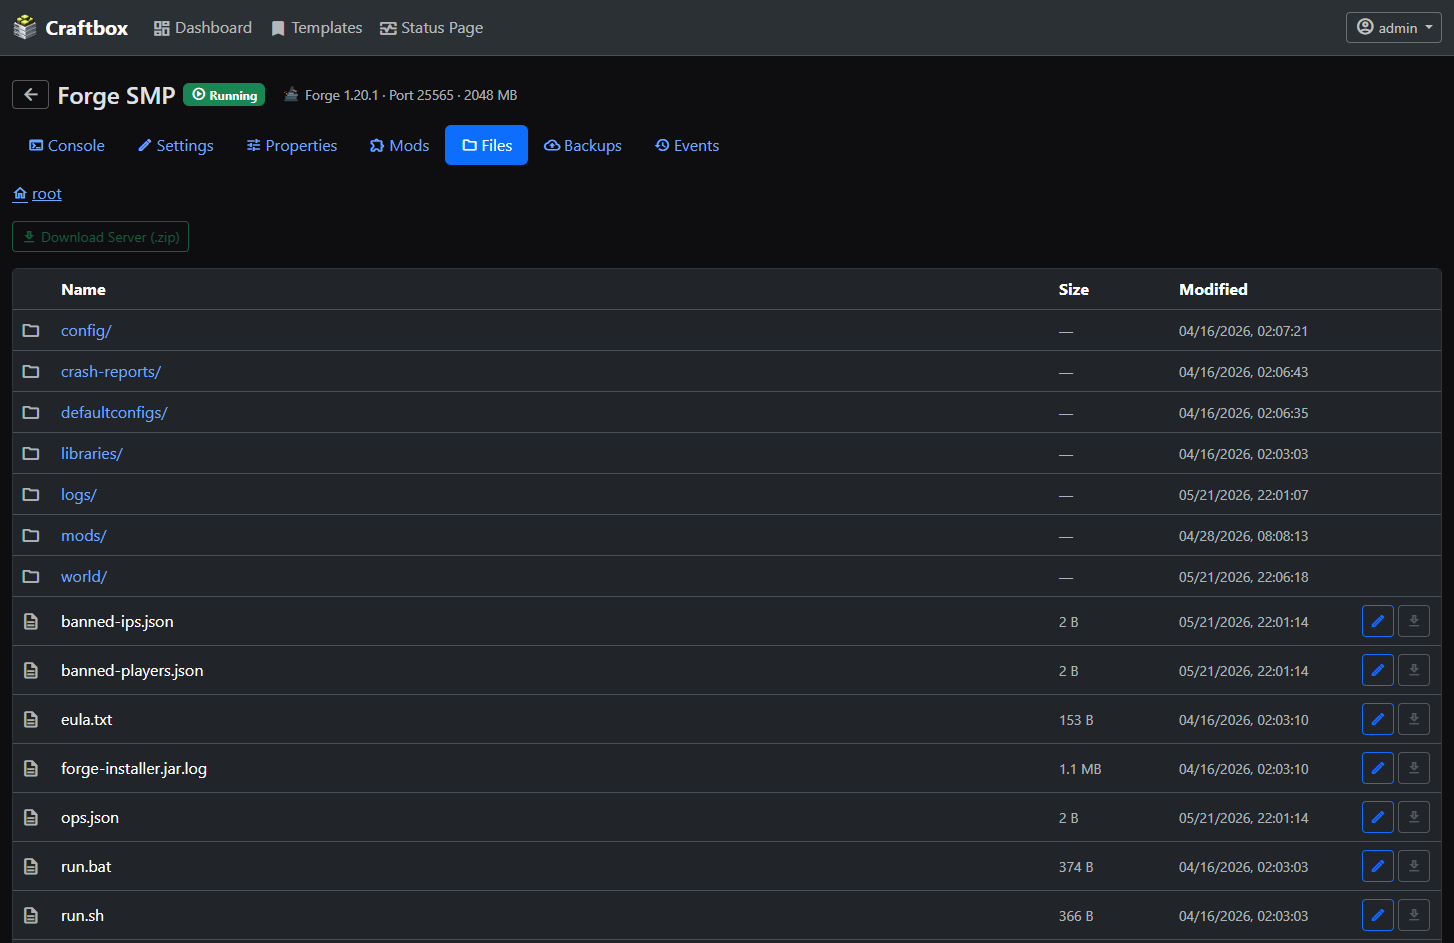Open the logs/ folder
This screenshot has width=1454, height=943.
(x=79, y=495)
